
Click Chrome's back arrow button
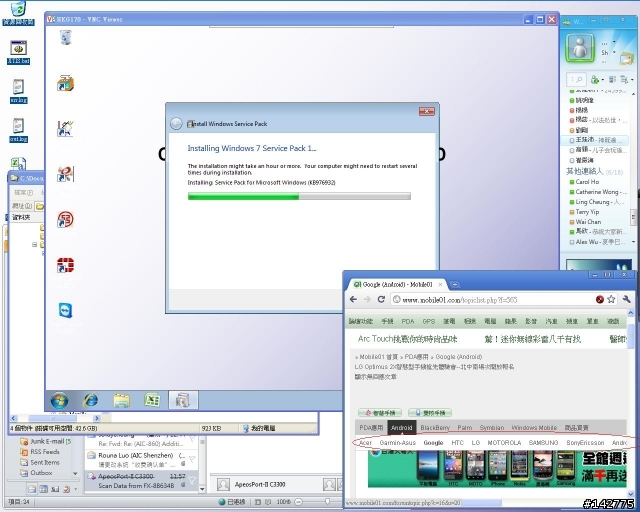click(x=353, y=299)
